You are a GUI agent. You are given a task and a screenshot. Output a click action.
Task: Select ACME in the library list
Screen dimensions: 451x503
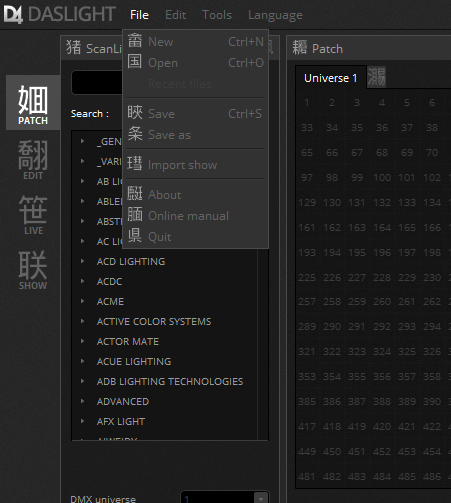[110, 301]
